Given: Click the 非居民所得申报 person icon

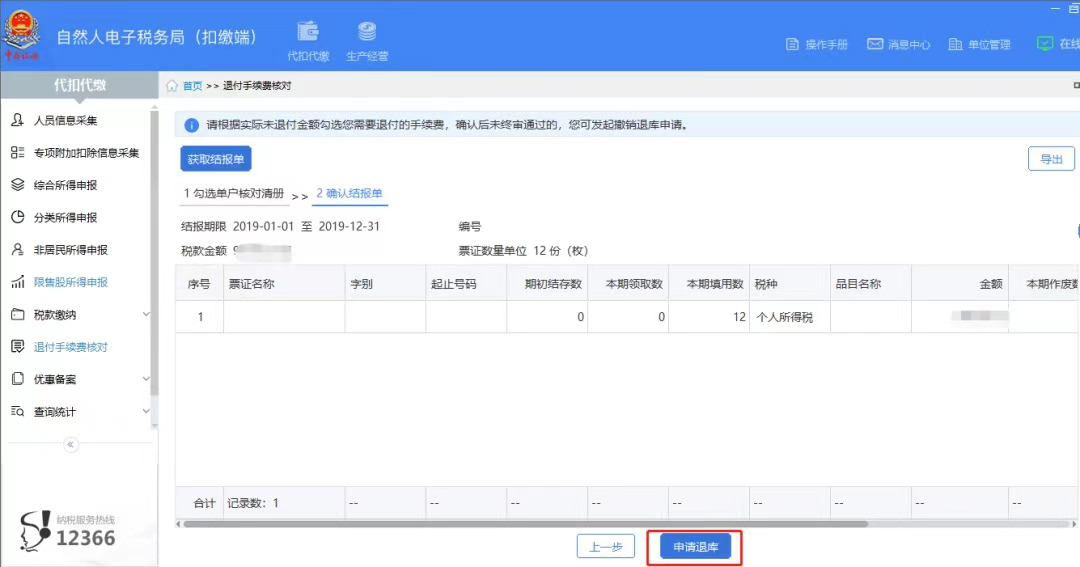Looking at the screenshot, I should click(18, 249).
